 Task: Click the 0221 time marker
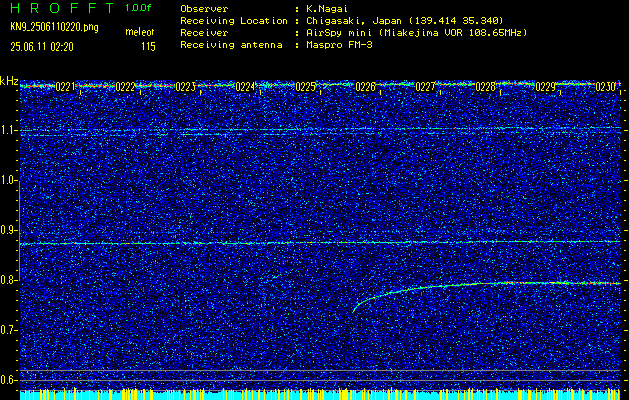tap(65, 87)
